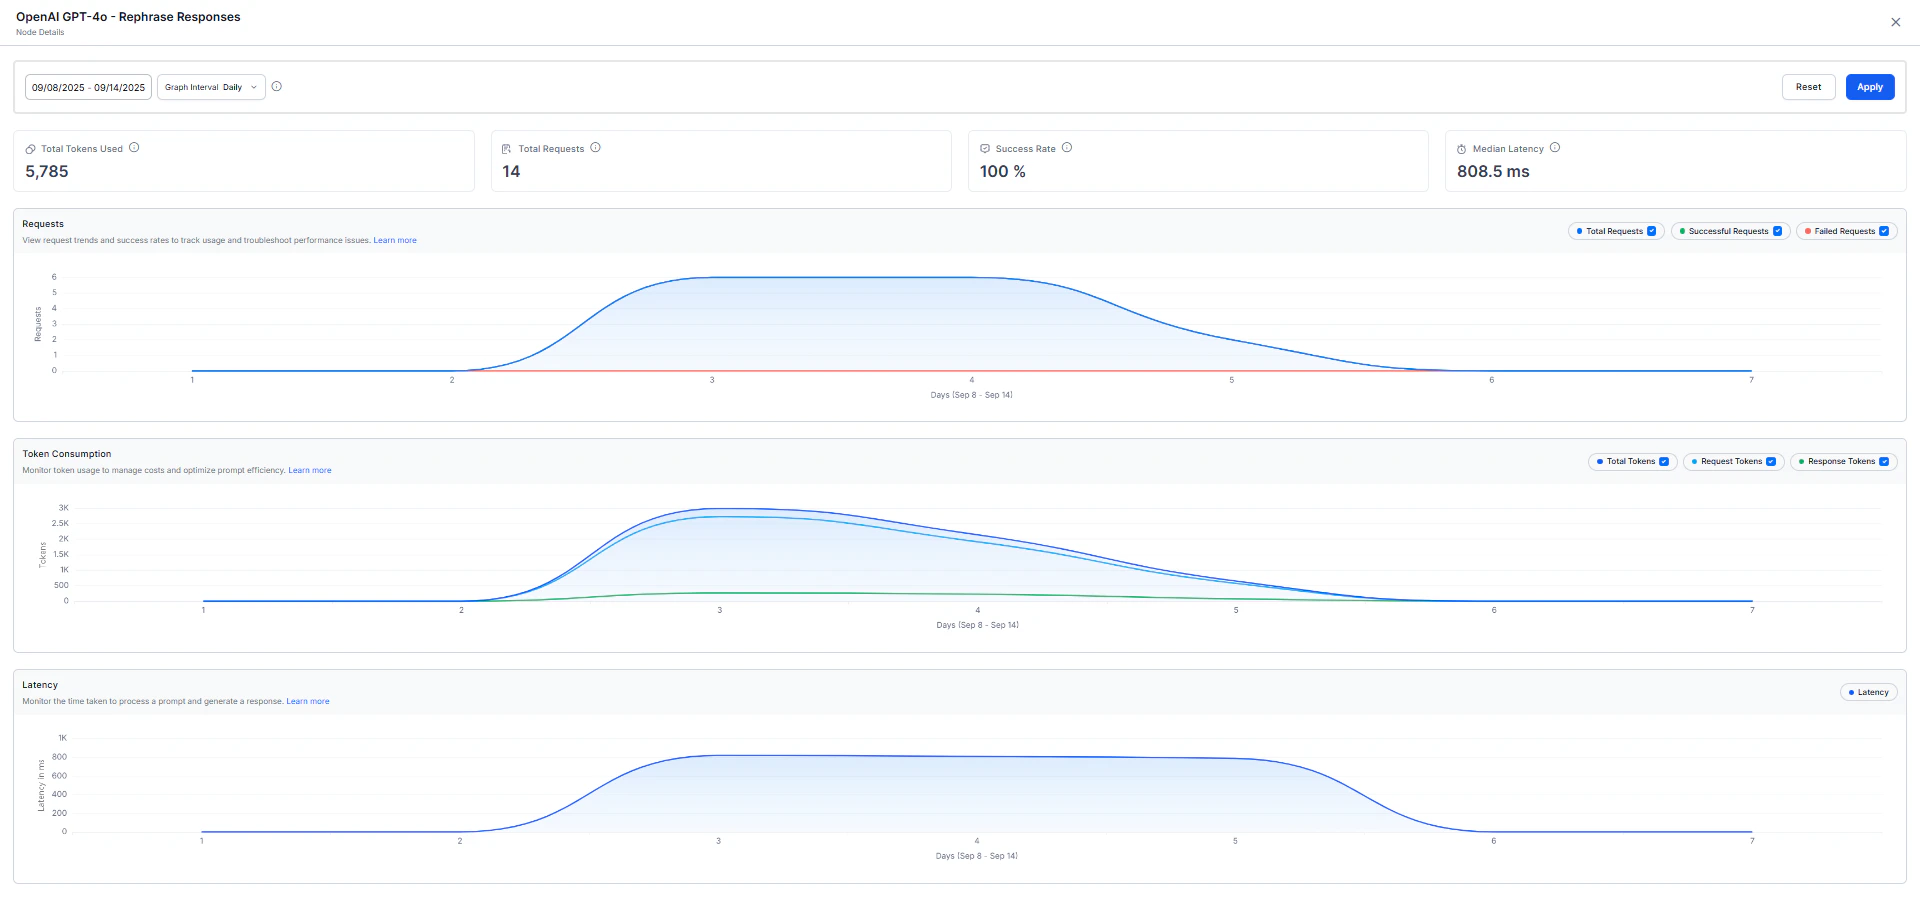Click the token icon on Total Tokens Used card
Screen dimensions: 1920x911
pos(29,148)
